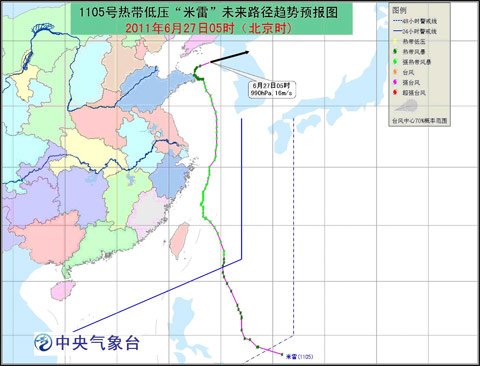Click the callout showing 990hPa, 16m/s
Viewport: 480px width, 366px height.
tap(271, 90)
